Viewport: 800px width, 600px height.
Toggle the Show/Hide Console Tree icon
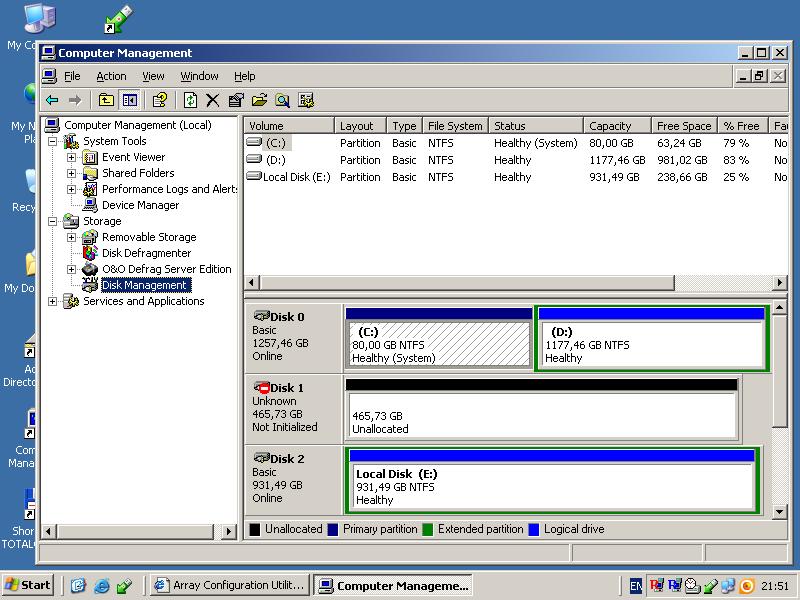click(130, 100)
